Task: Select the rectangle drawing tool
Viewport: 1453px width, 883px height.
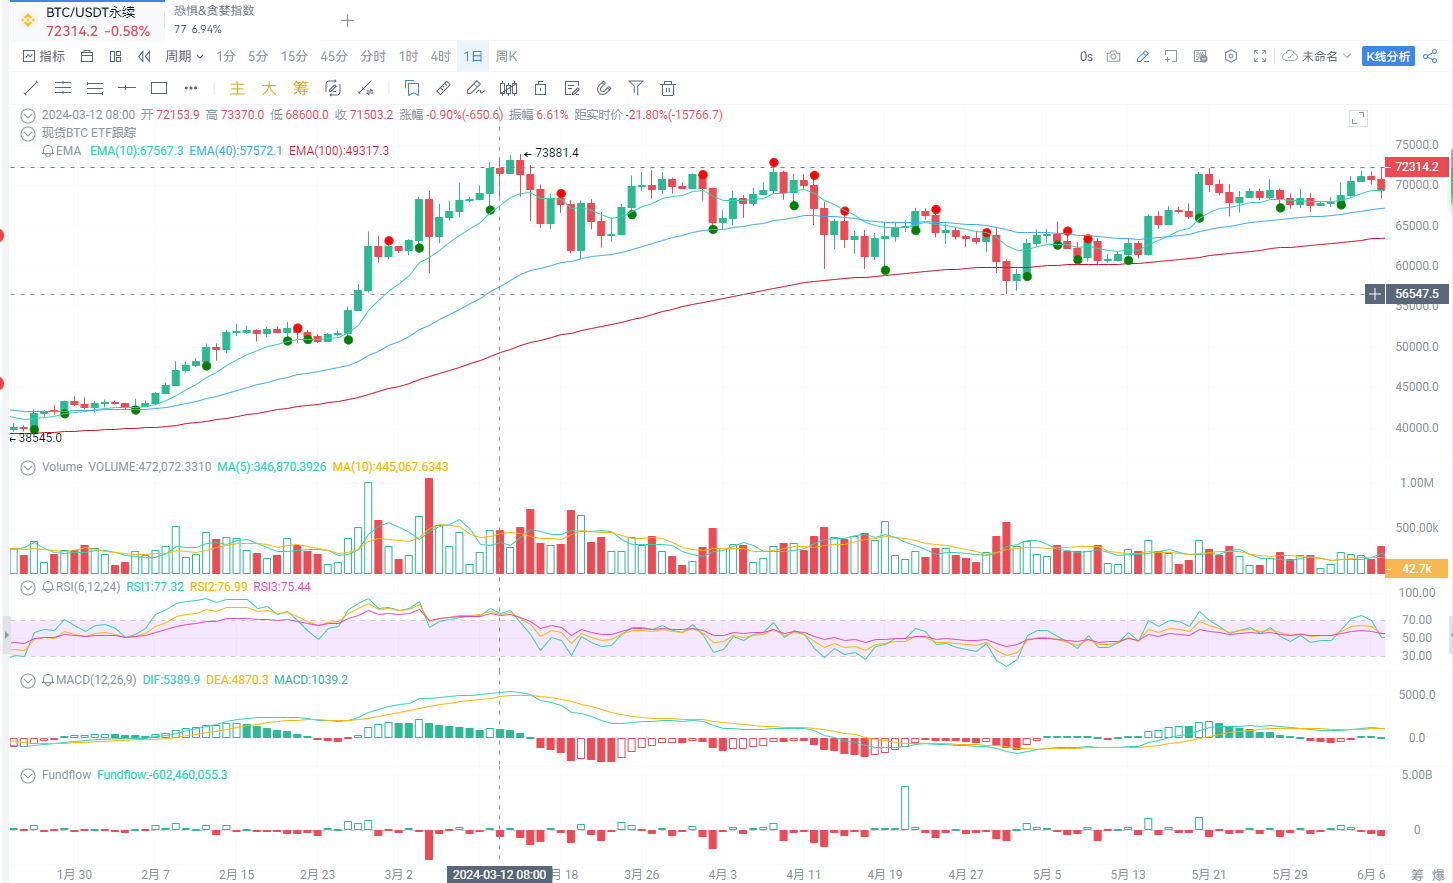Action: [x=159, y=88]
